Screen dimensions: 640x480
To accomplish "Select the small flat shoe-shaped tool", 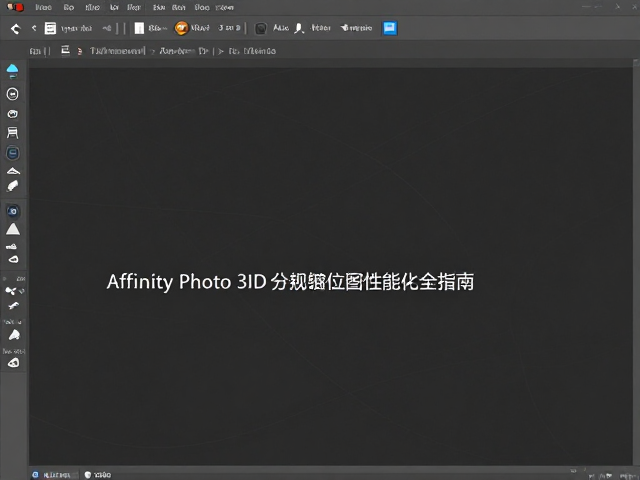I will click(11, 247).
